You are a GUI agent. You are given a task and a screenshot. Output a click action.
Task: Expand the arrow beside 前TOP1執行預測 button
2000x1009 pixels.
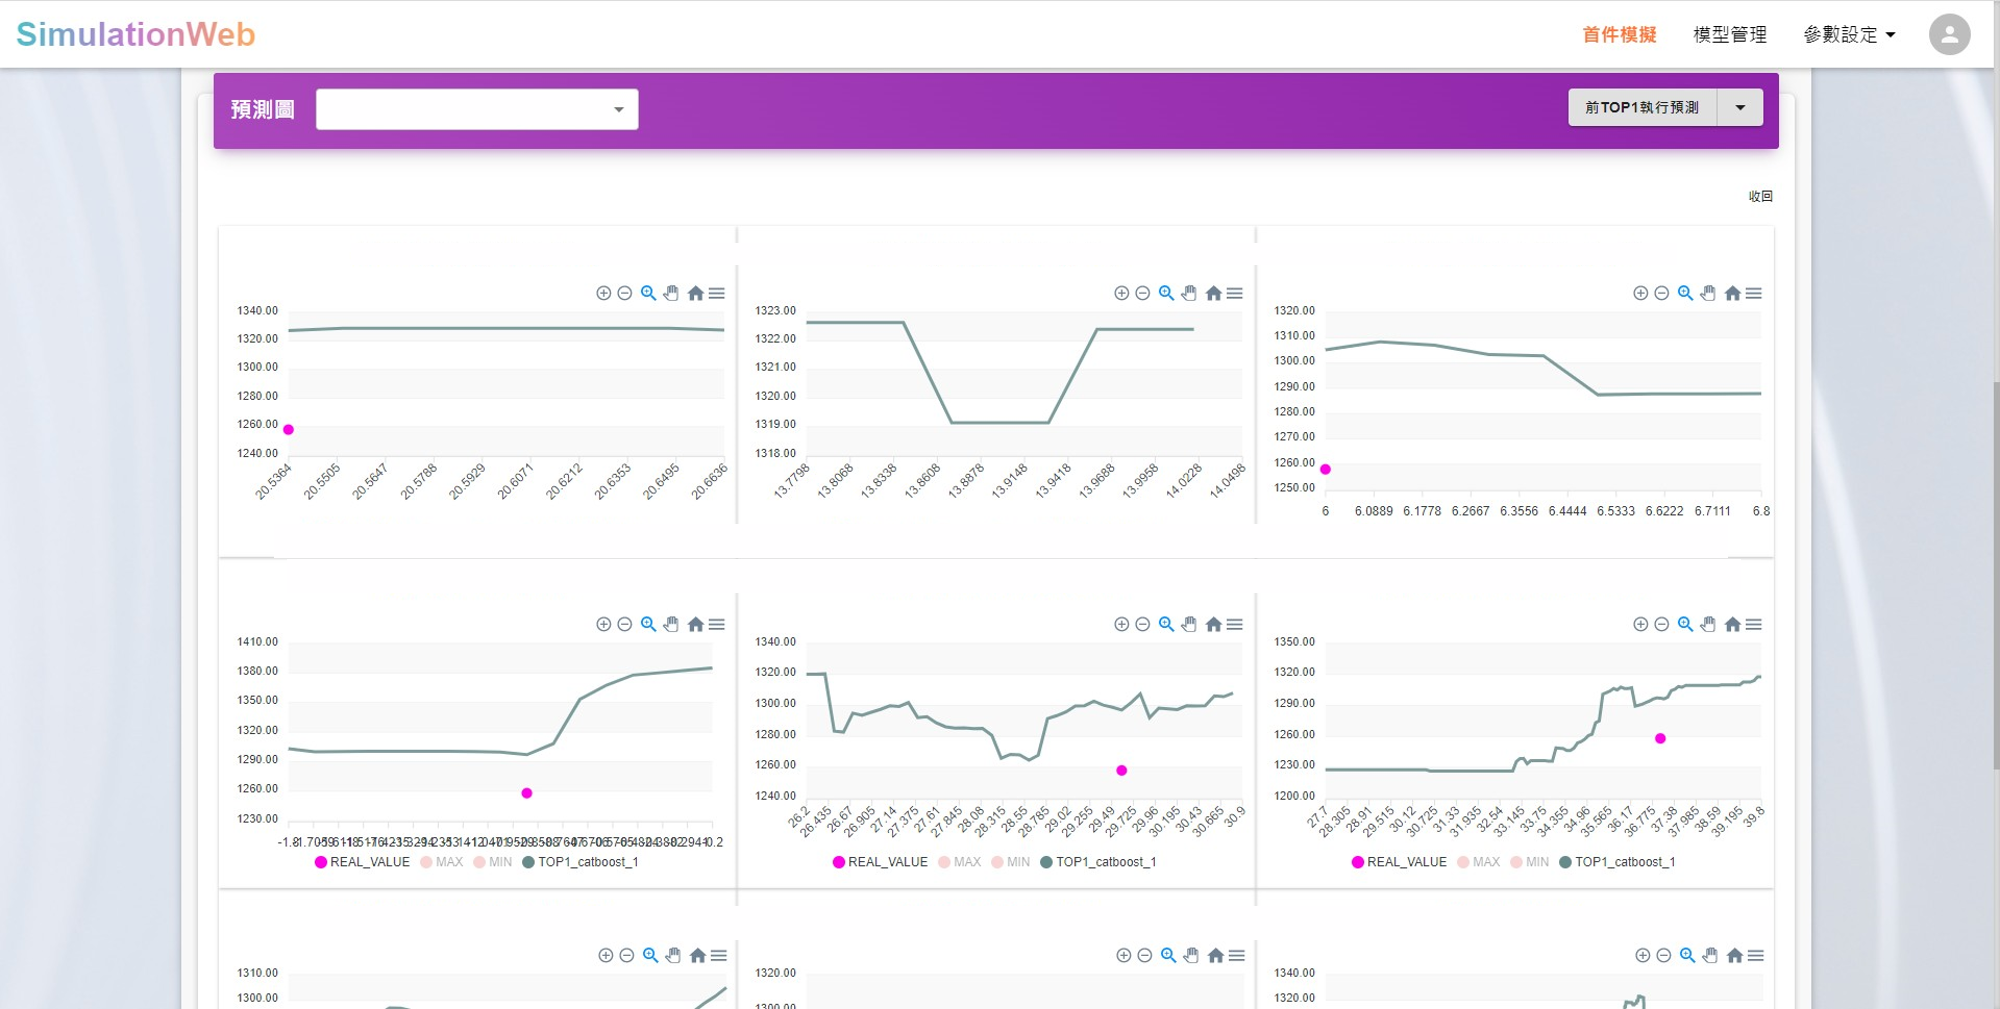(x=1741, y=107)
